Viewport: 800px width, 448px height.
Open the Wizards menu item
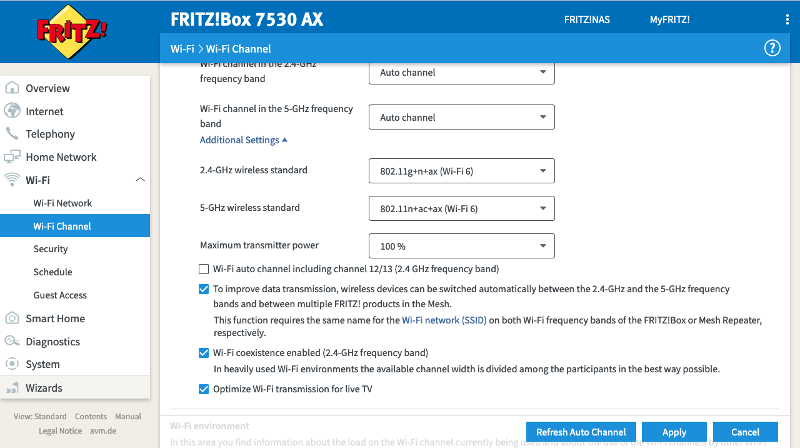point(75,388)
